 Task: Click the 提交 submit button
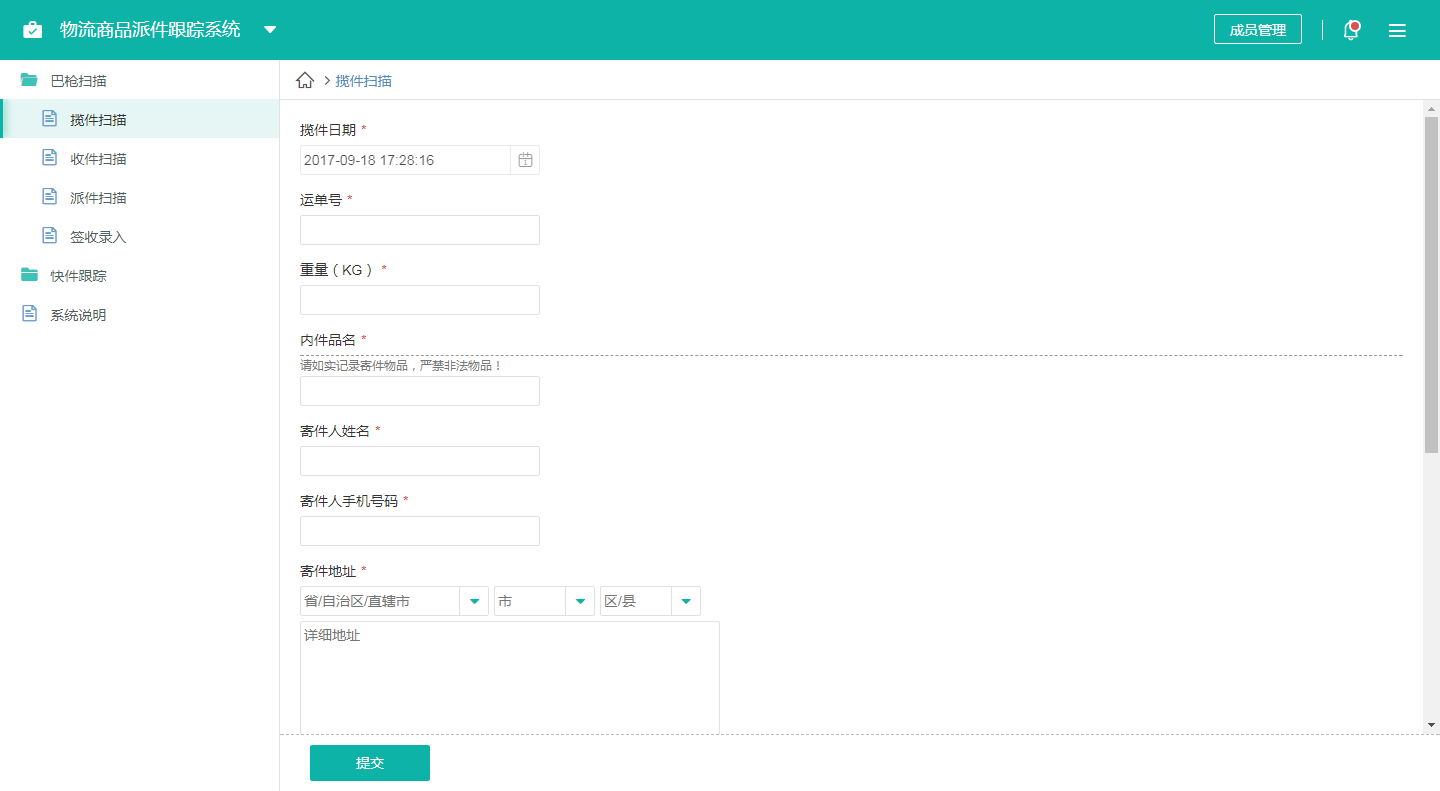[369, 762]
